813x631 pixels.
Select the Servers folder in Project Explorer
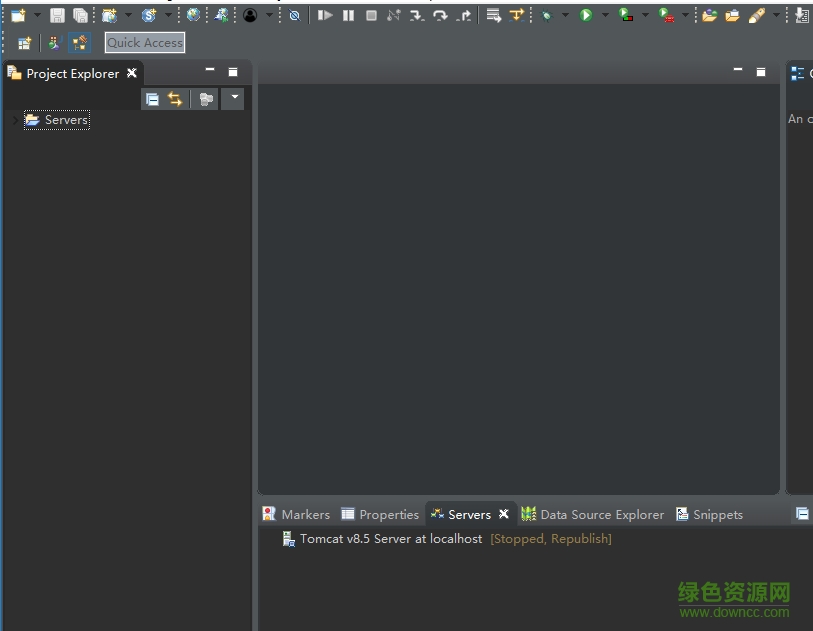pyautogui.click(x=66, y=120)
